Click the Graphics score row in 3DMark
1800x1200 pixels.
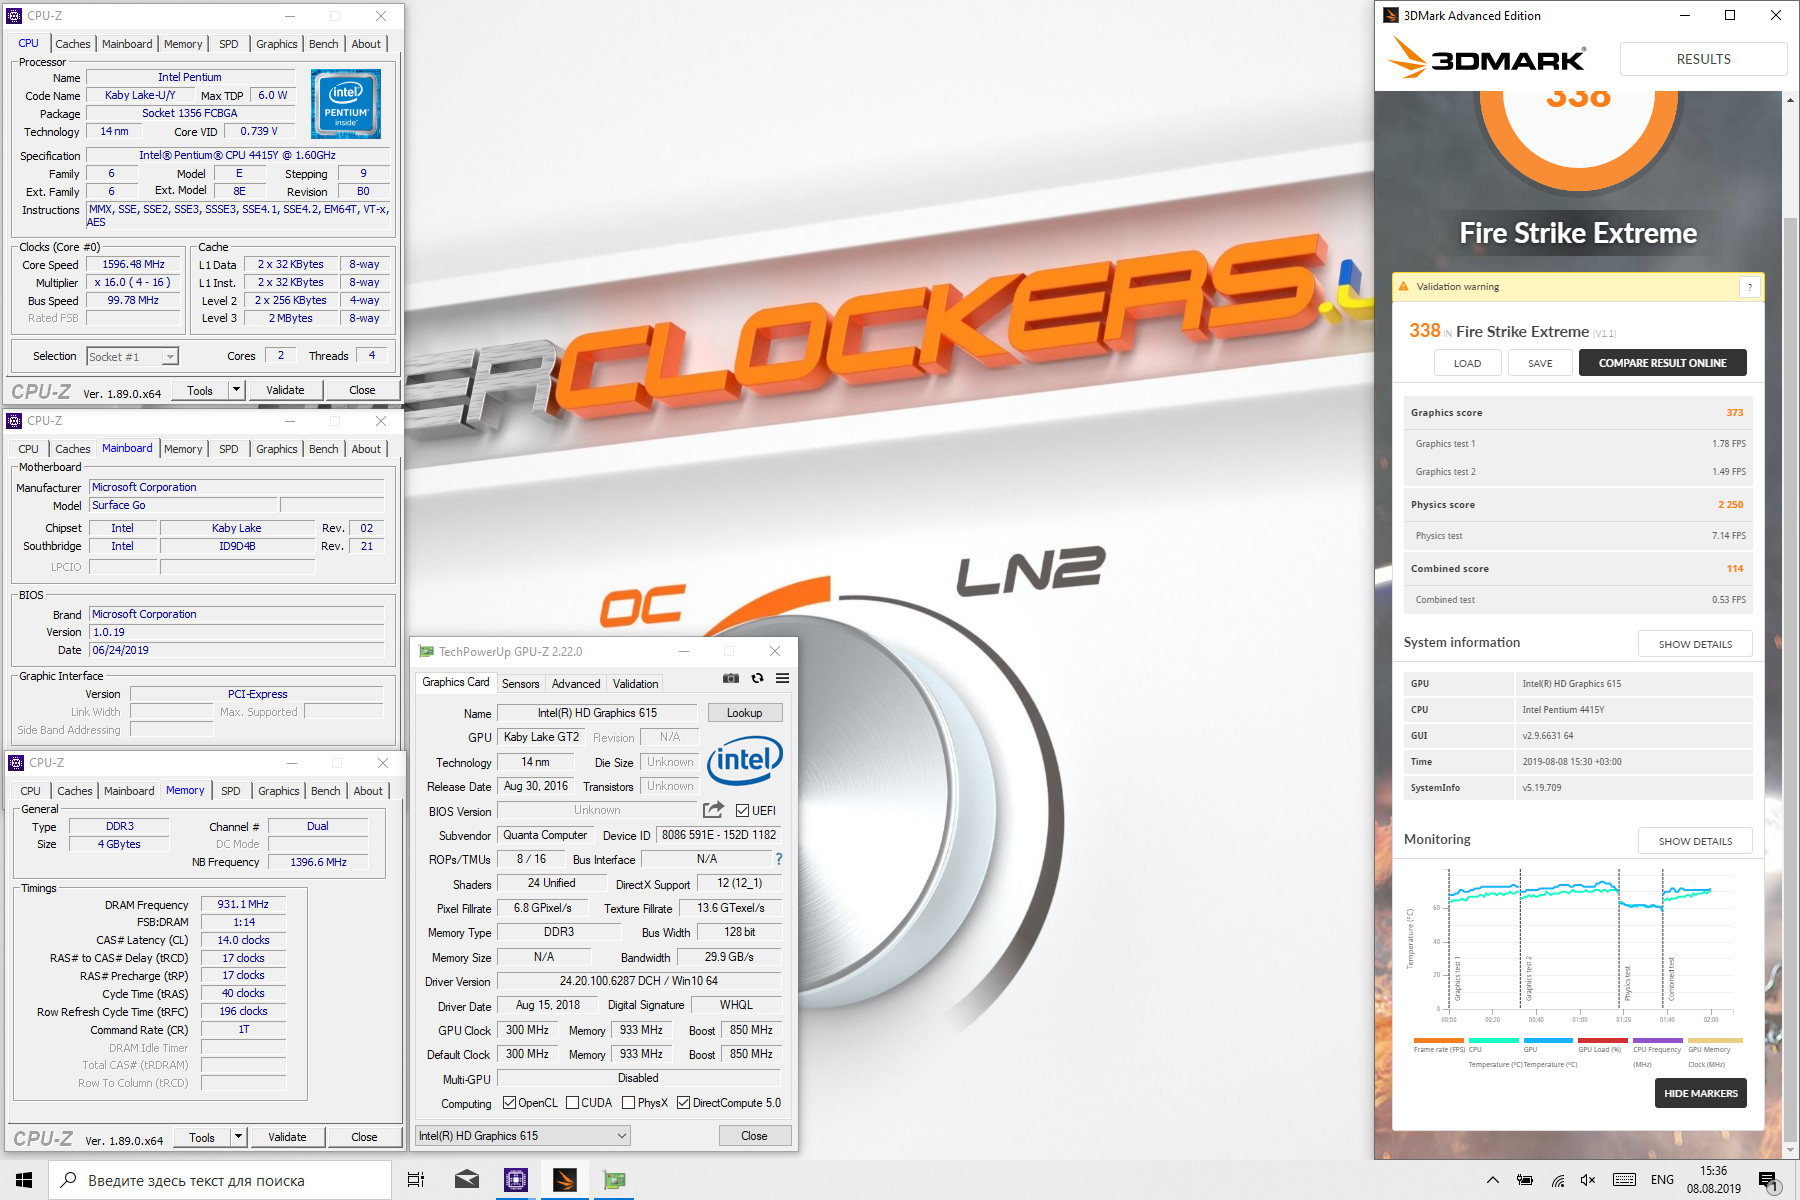1577,413
